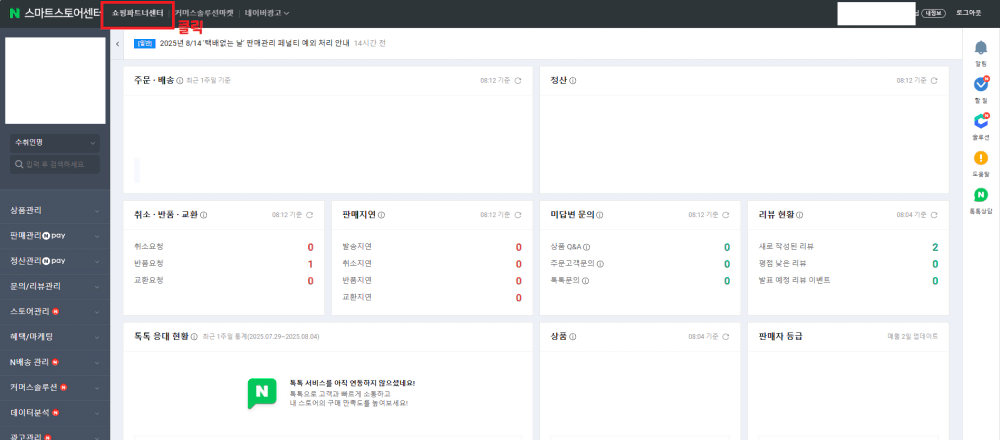Click info icon beside 취소·반품·교환 title
Image resolution: width=1000 pixels, height=440 pixels.
click(x=203, y=216)
